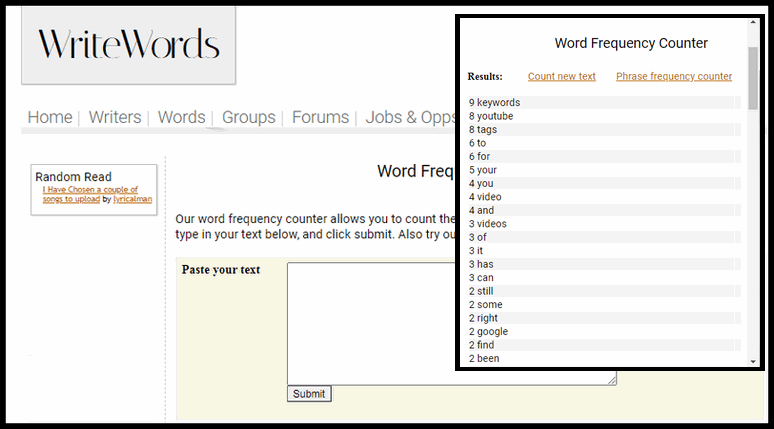The width and height of the screenshot is (774, 429).
Task: Open the Words navigation item
Action: click(181, 117)
